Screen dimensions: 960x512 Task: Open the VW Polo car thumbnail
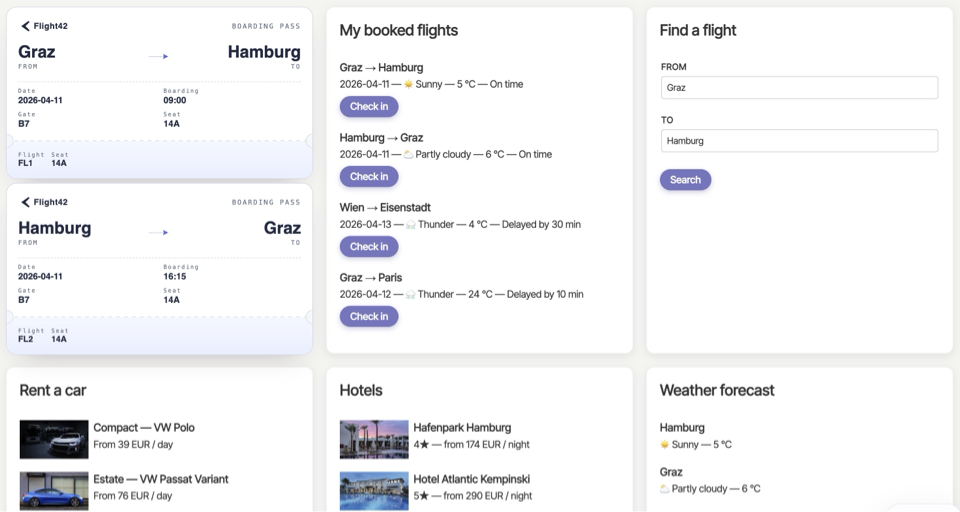point(54,440)
